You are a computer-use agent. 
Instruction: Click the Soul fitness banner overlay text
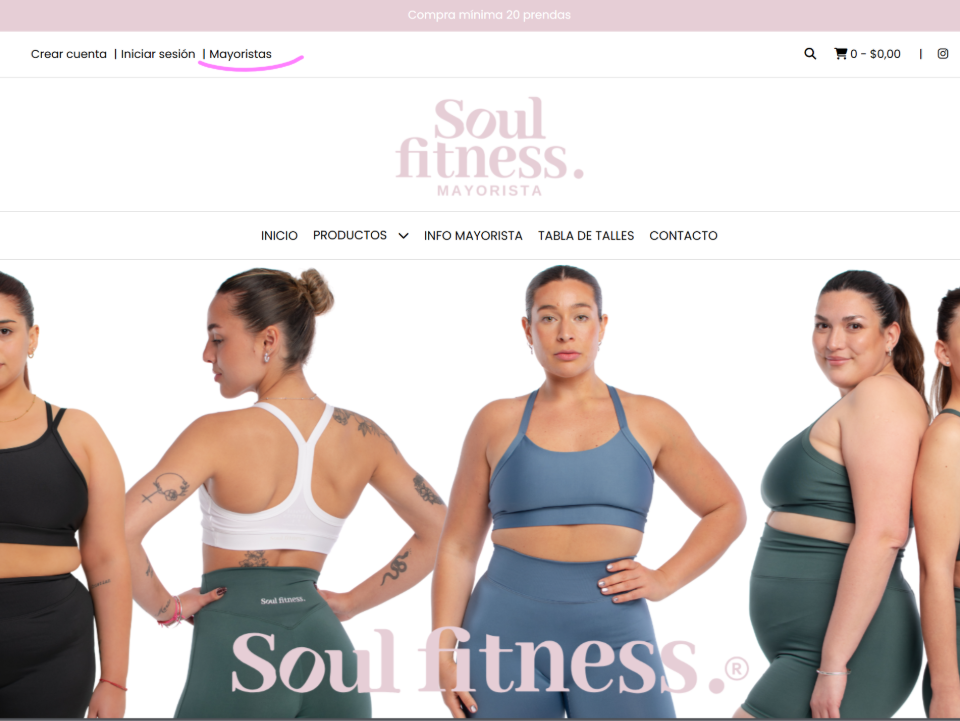490,662
